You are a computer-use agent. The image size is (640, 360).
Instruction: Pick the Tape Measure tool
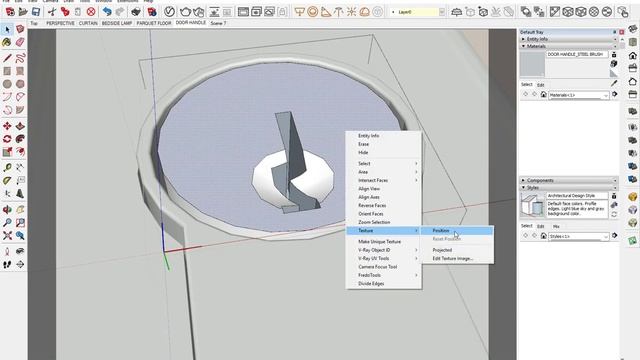click(7, 167)
